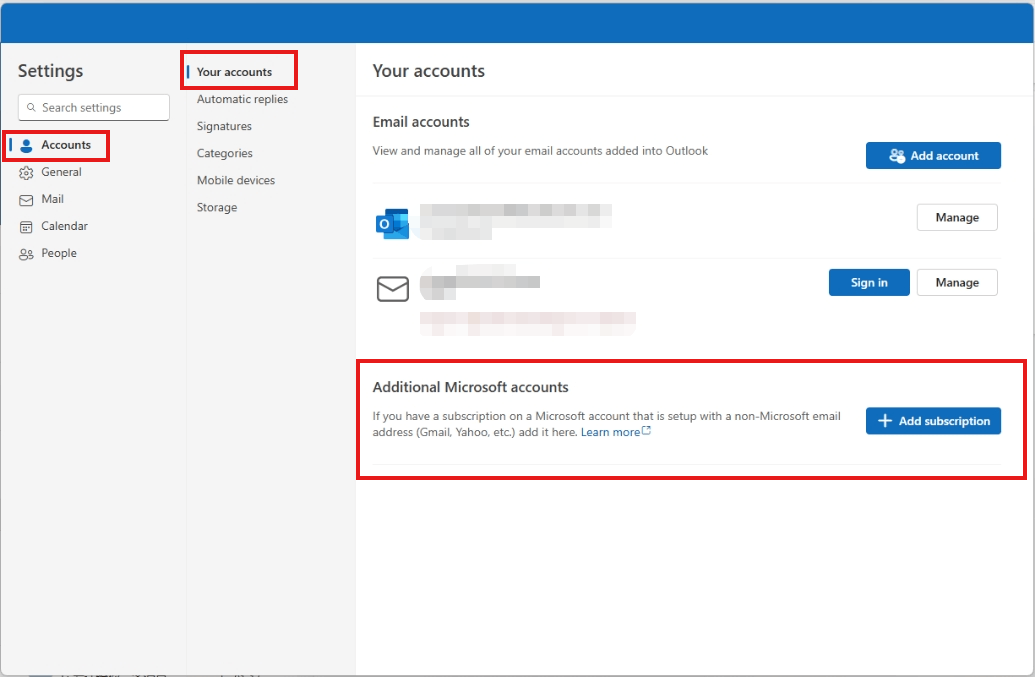The height and width of the screenshot is (677, 1035).
Task: Click the envelope icon beside second account
Action: click(393, 288)
